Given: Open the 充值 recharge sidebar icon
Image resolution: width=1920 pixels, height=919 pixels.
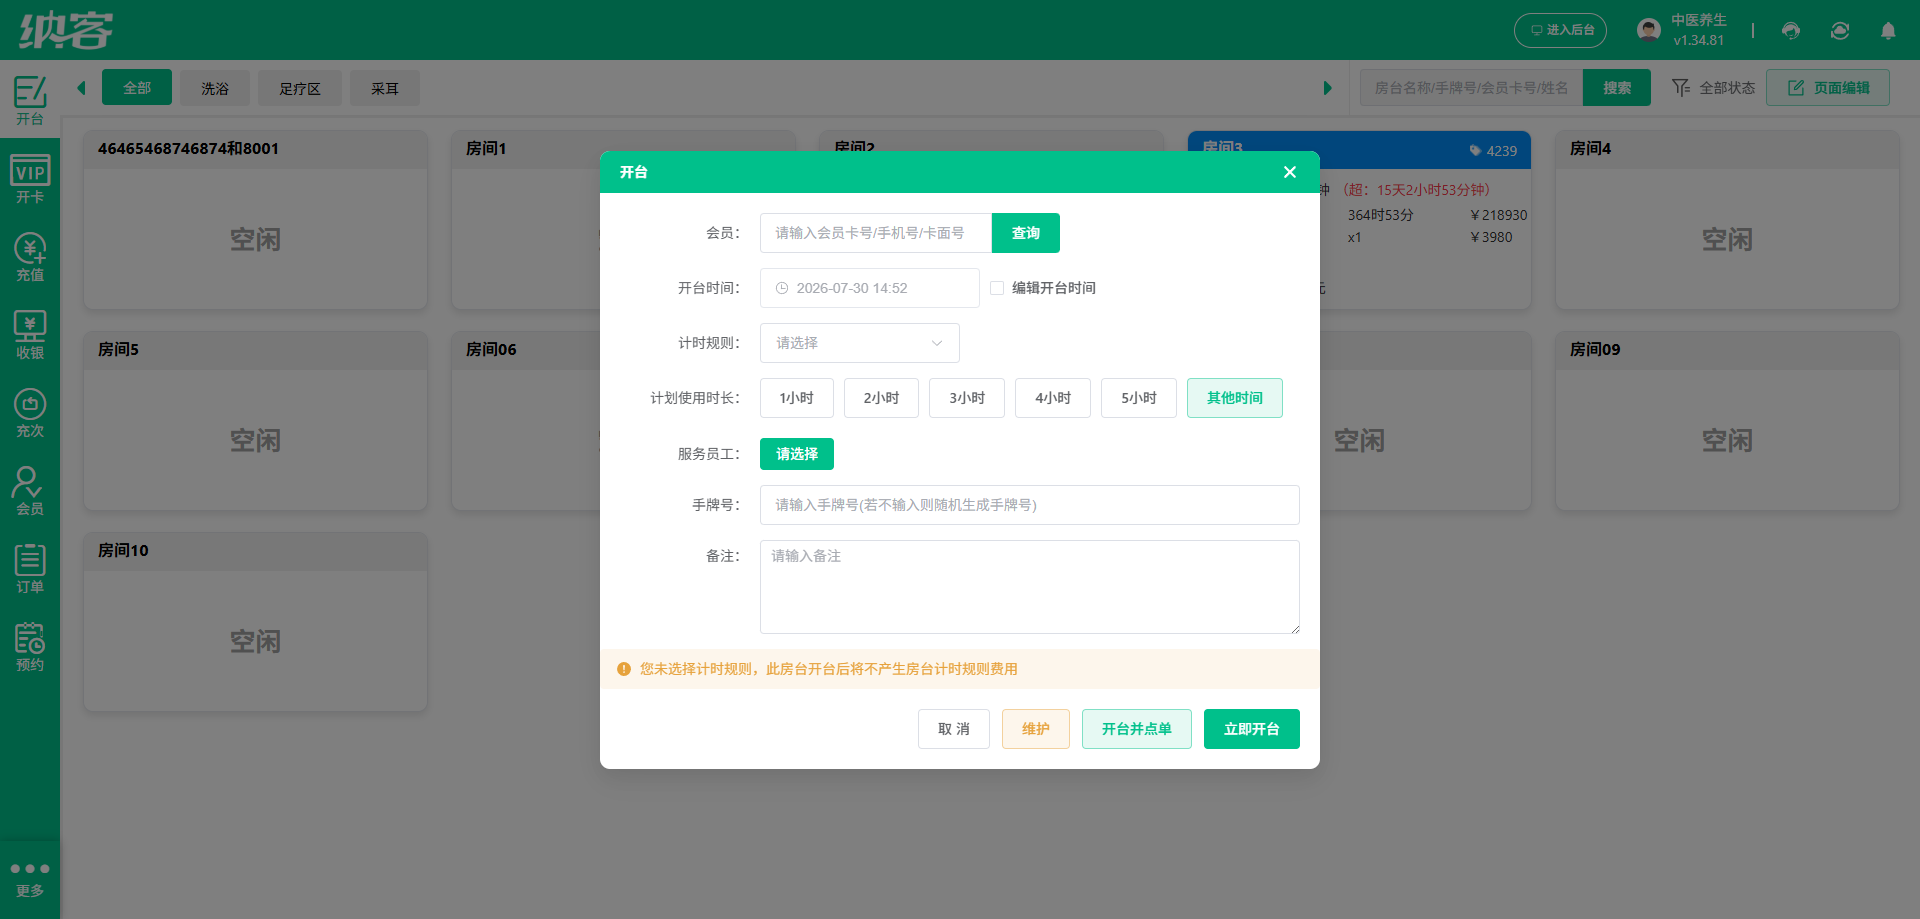Looking at the screenshot, I should [x=30, y=257].
